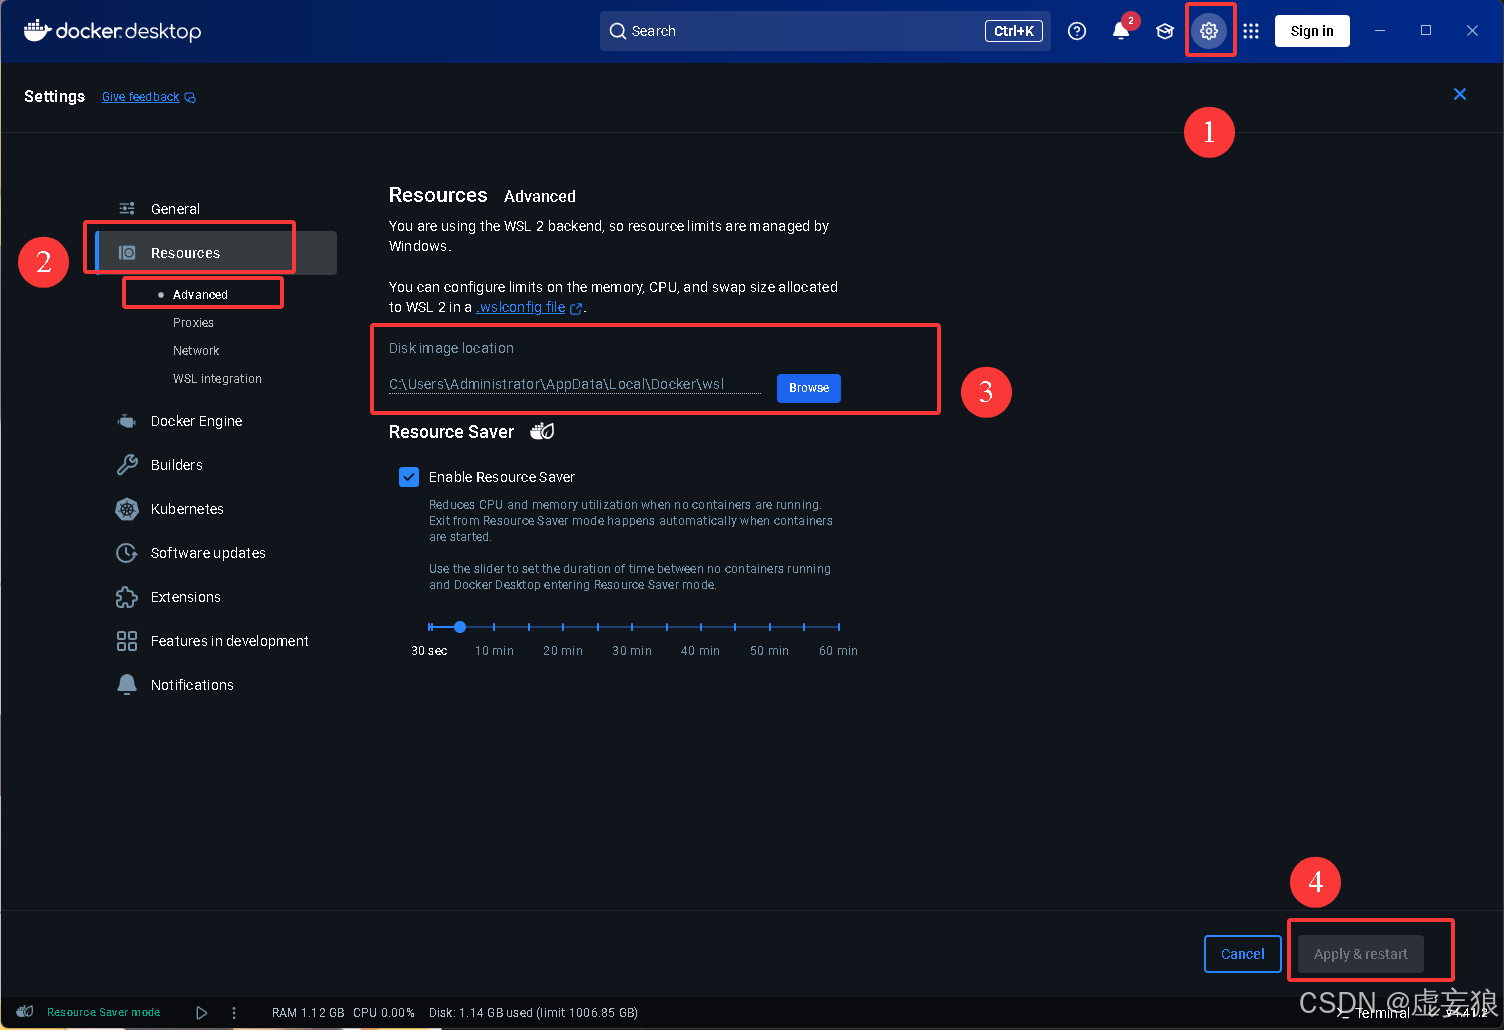This screenshot has width=1504, height=1030.
Task: Click the Software updates clock icon
Action: [x=127, y=553]
